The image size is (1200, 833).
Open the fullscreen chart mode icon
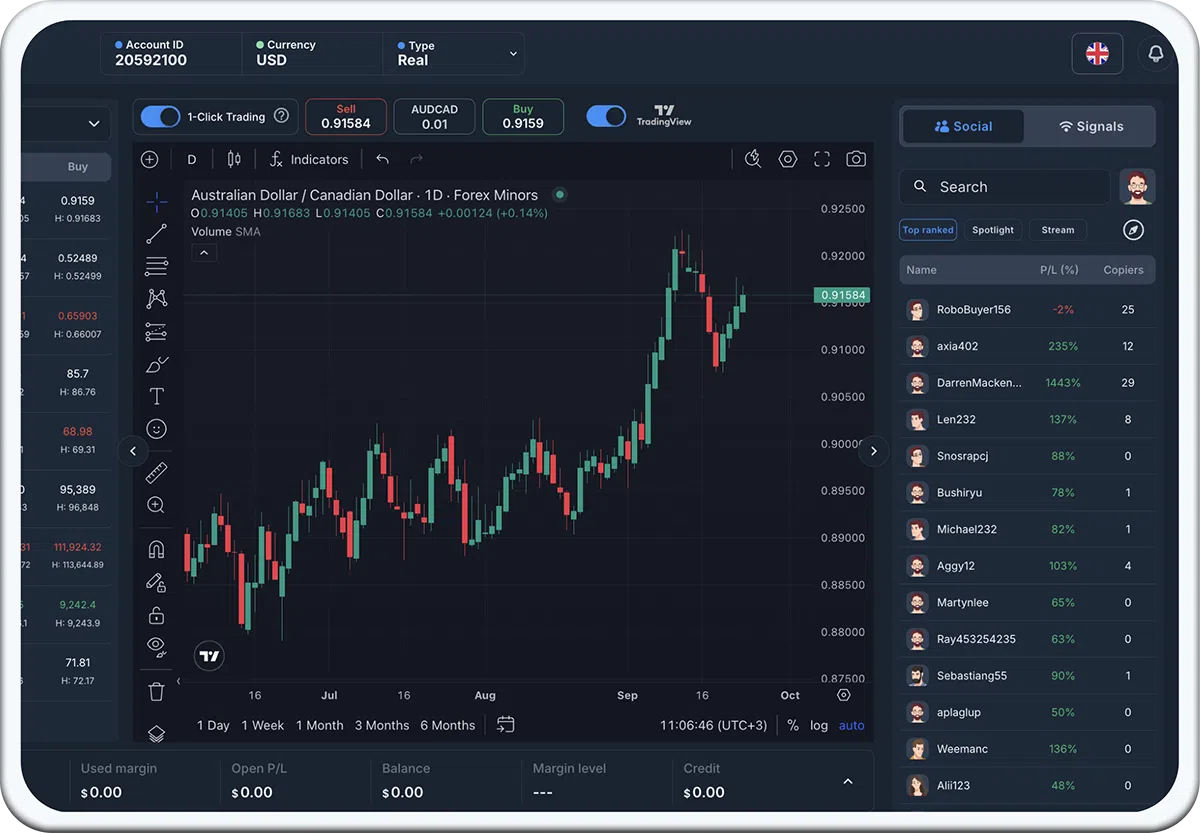(822, 159)
